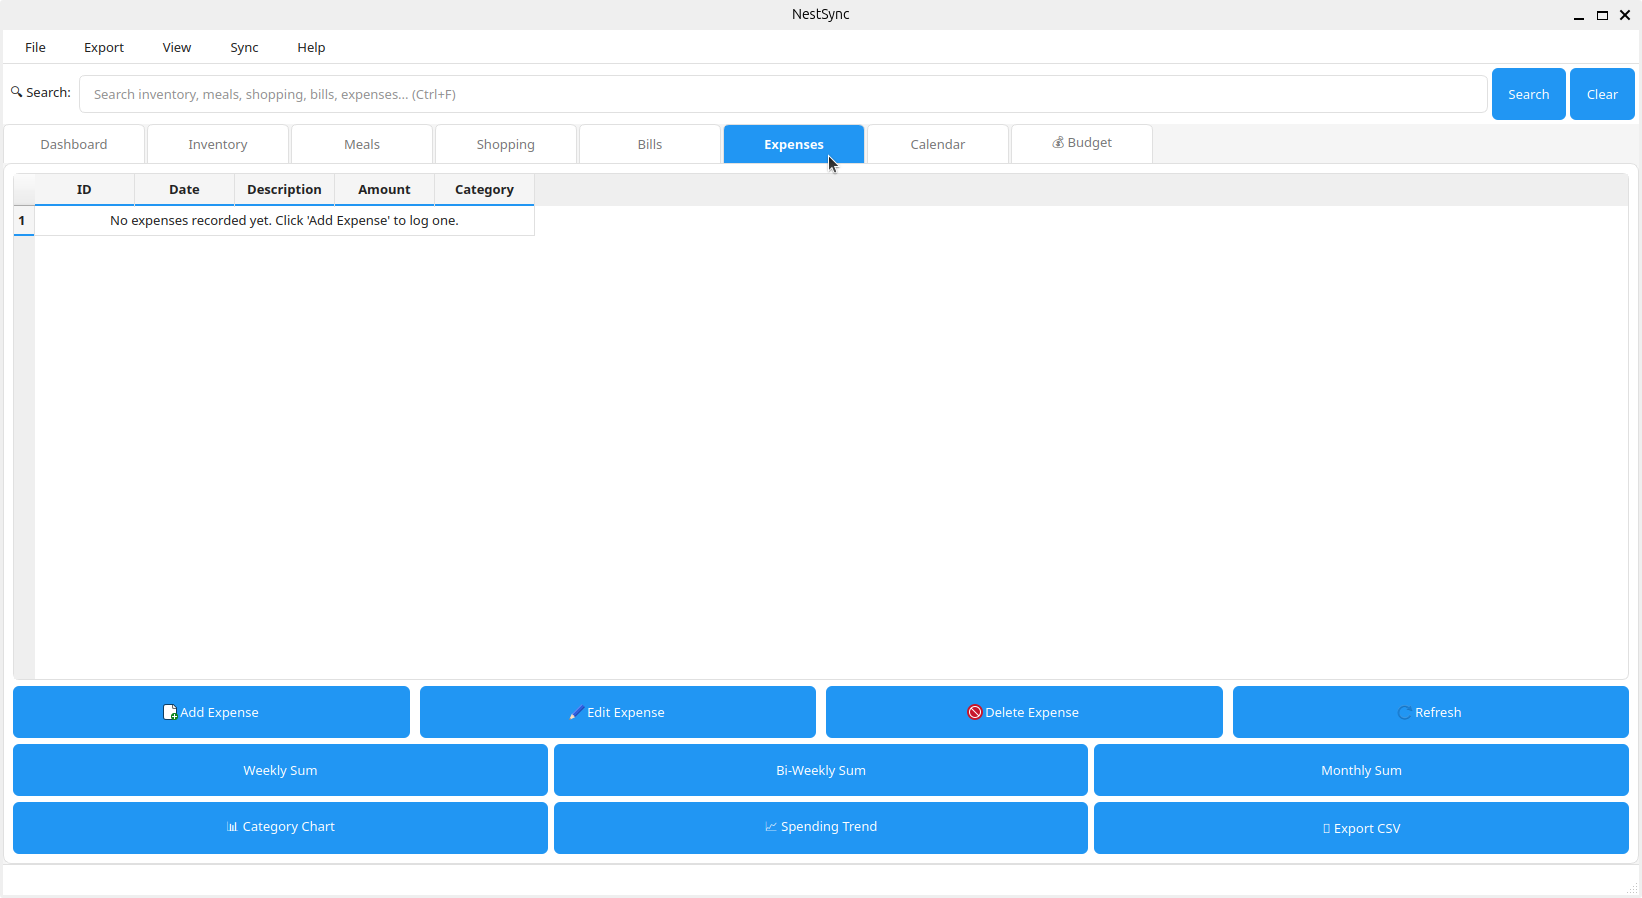
Task: Minimize the NestSync window
Action: [1579, 15]
